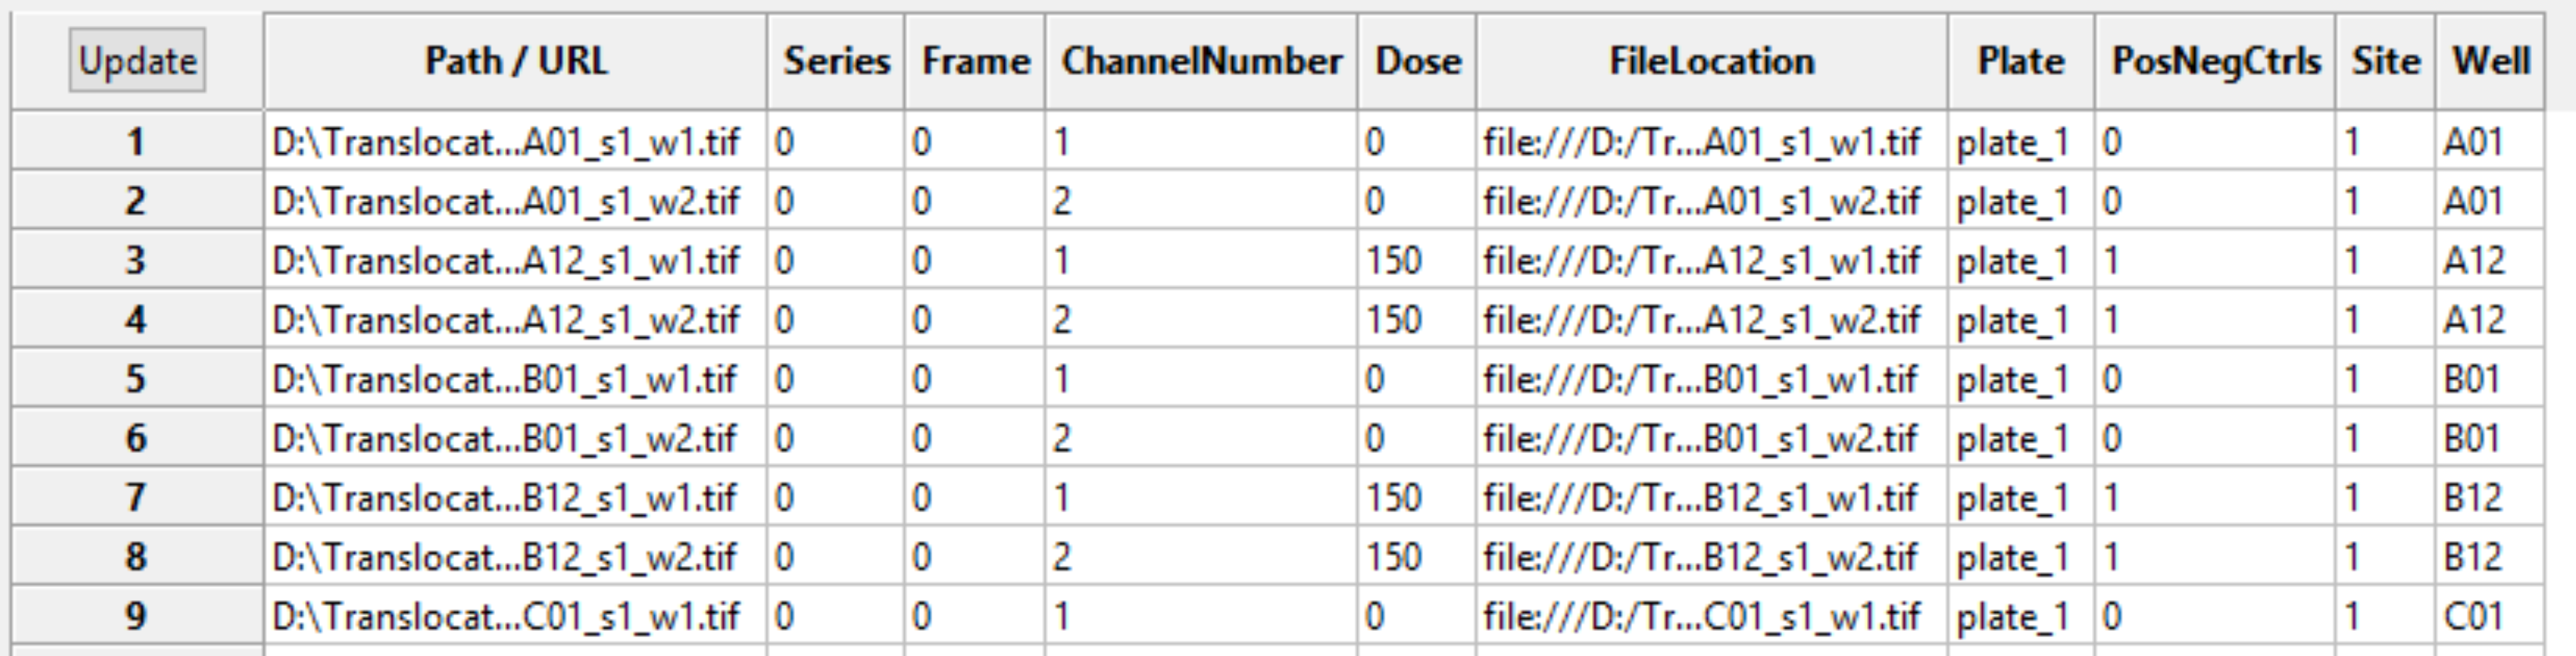Image resolution: width=2576 pixels, height=656 pixels.
Task: Click the A12_s1_w1.tif path cell
Action: [505, 261]
